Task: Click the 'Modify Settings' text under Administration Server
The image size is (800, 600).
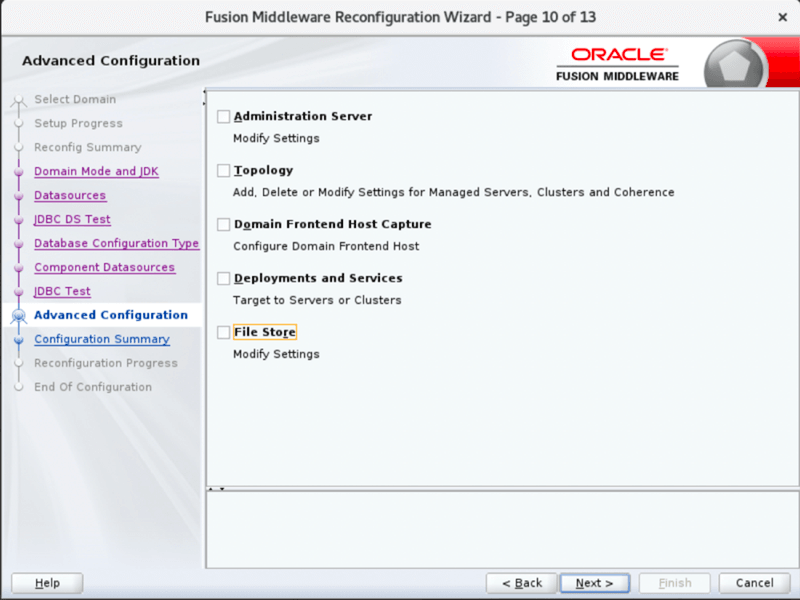Action: 276,138
